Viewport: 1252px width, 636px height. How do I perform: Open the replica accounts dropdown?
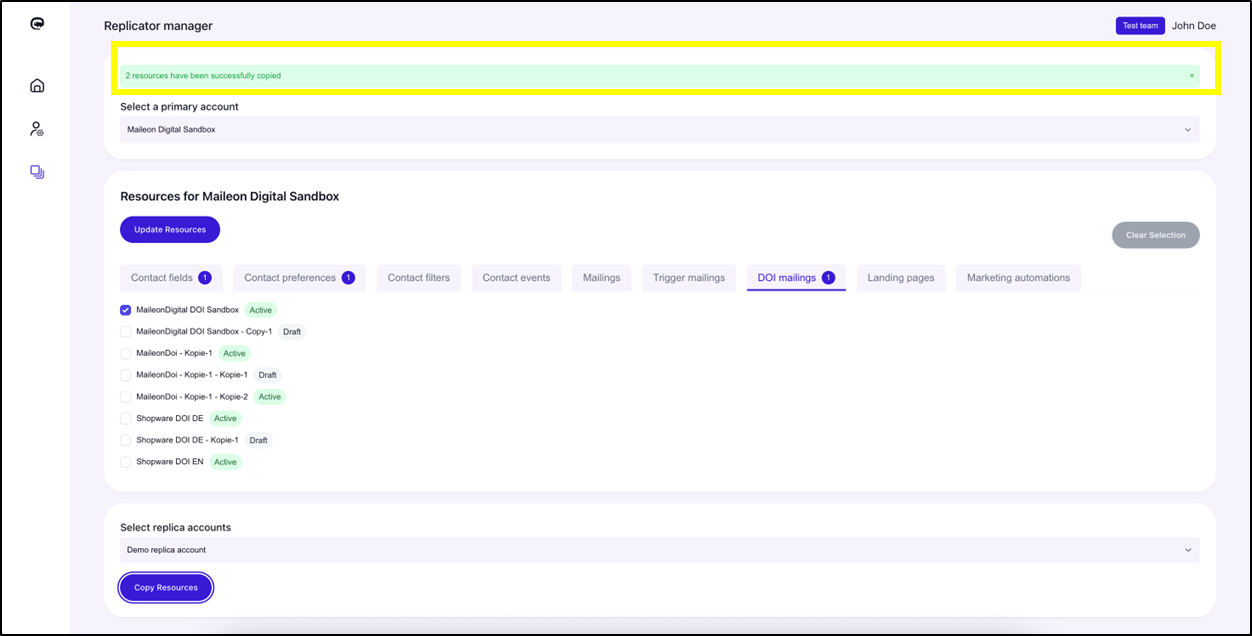tap(659, 550)
